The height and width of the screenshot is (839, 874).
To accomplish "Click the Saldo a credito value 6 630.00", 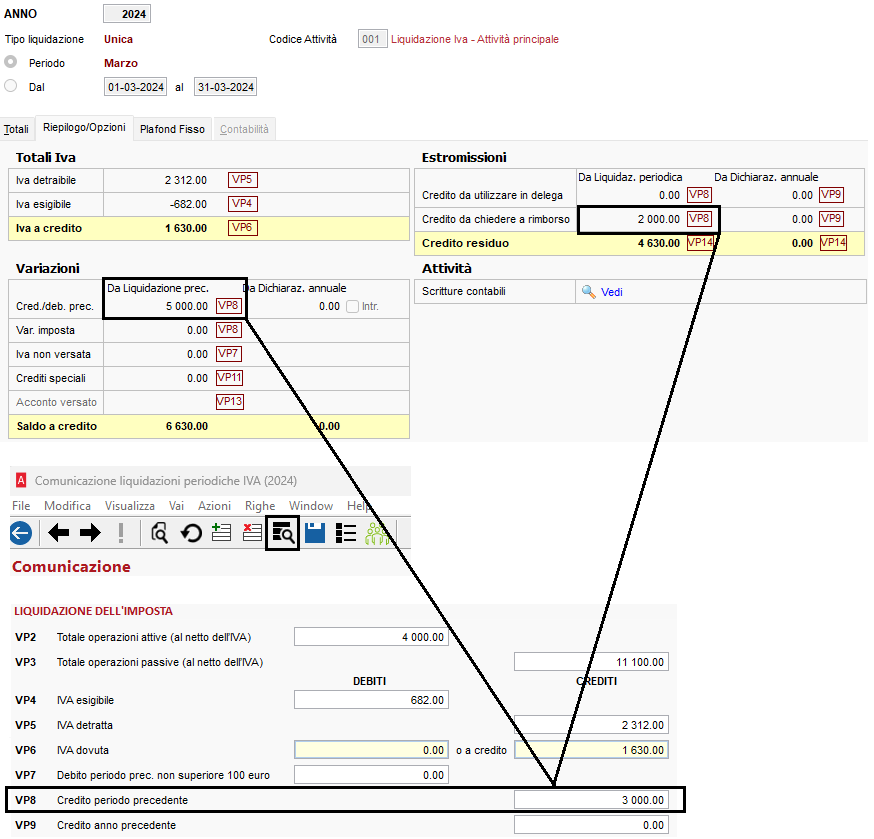I will [187, 426].
